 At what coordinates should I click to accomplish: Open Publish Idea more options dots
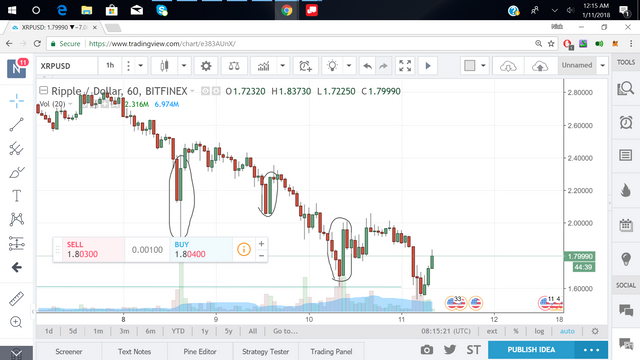tap(591, 350)
